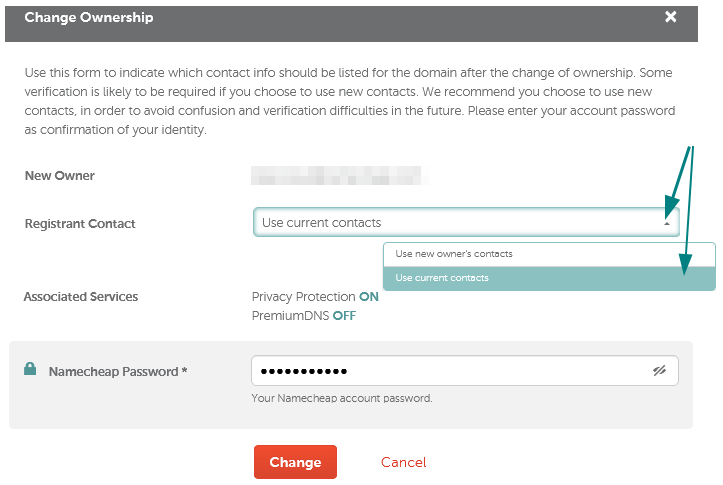The height and width of the screenshot is (485, 723).
Task: Toggle password visibility eye icon
Action: pos(659,370)
